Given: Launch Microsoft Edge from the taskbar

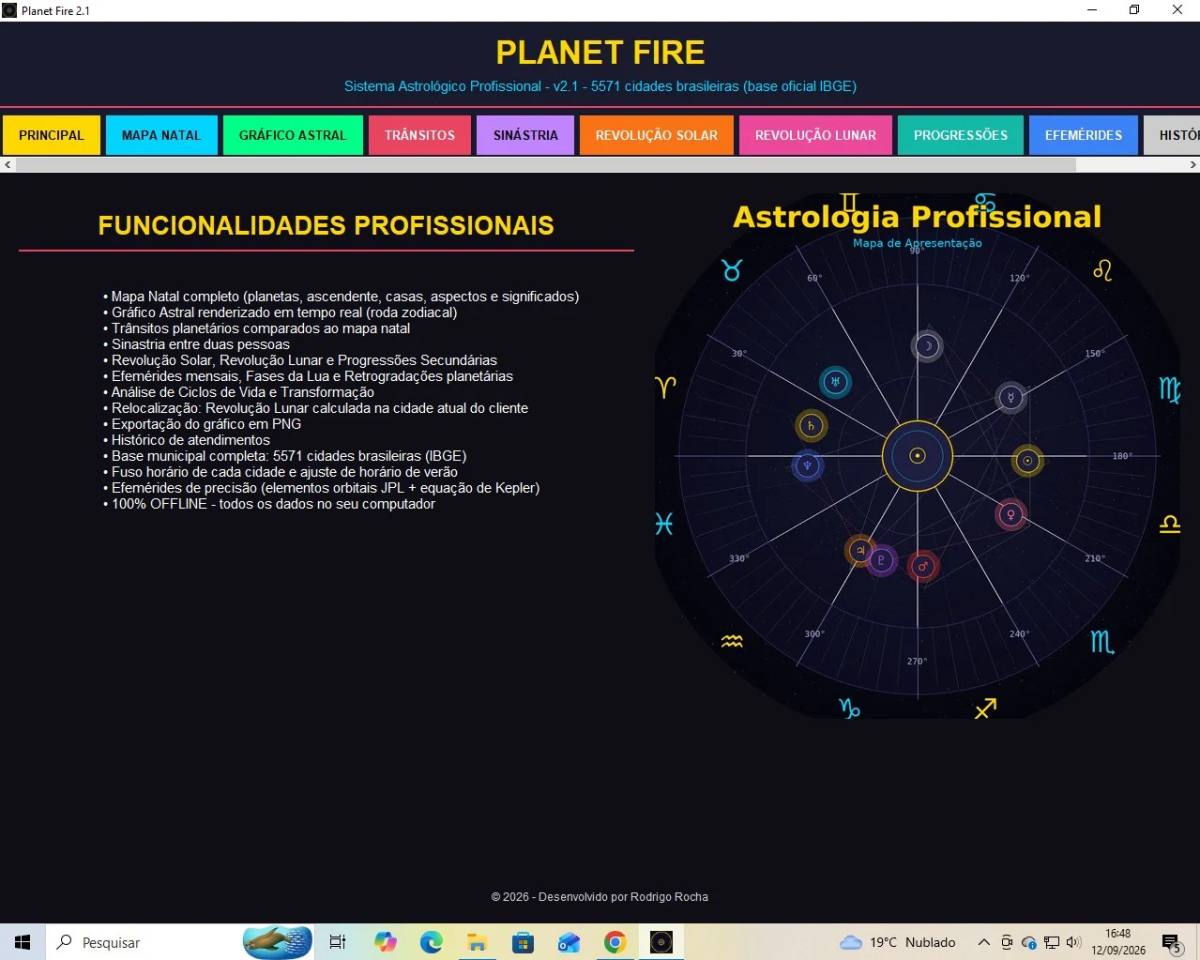Looking at the screenshot, I should point(431,942).
